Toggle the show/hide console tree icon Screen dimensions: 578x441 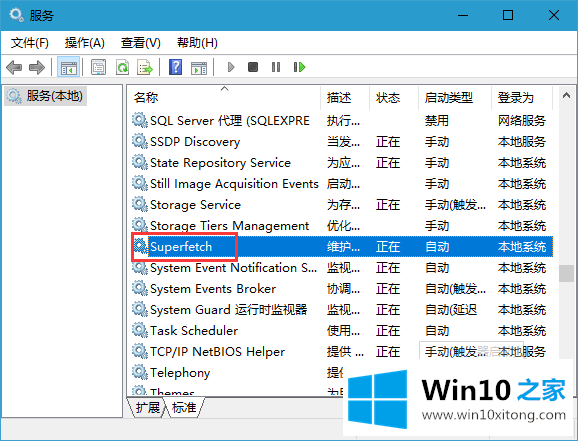pyautogui.click(x=69, y=67)
